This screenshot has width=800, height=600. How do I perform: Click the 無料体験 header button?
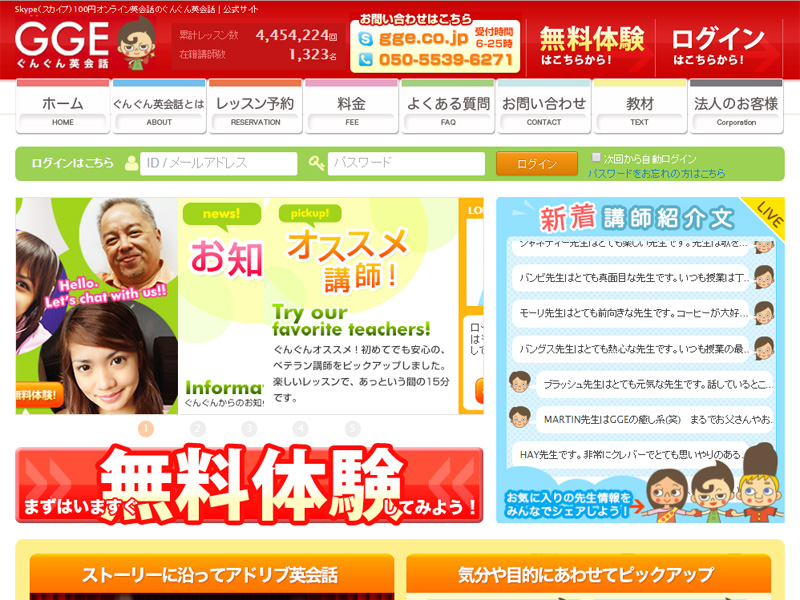coord(592,46)
